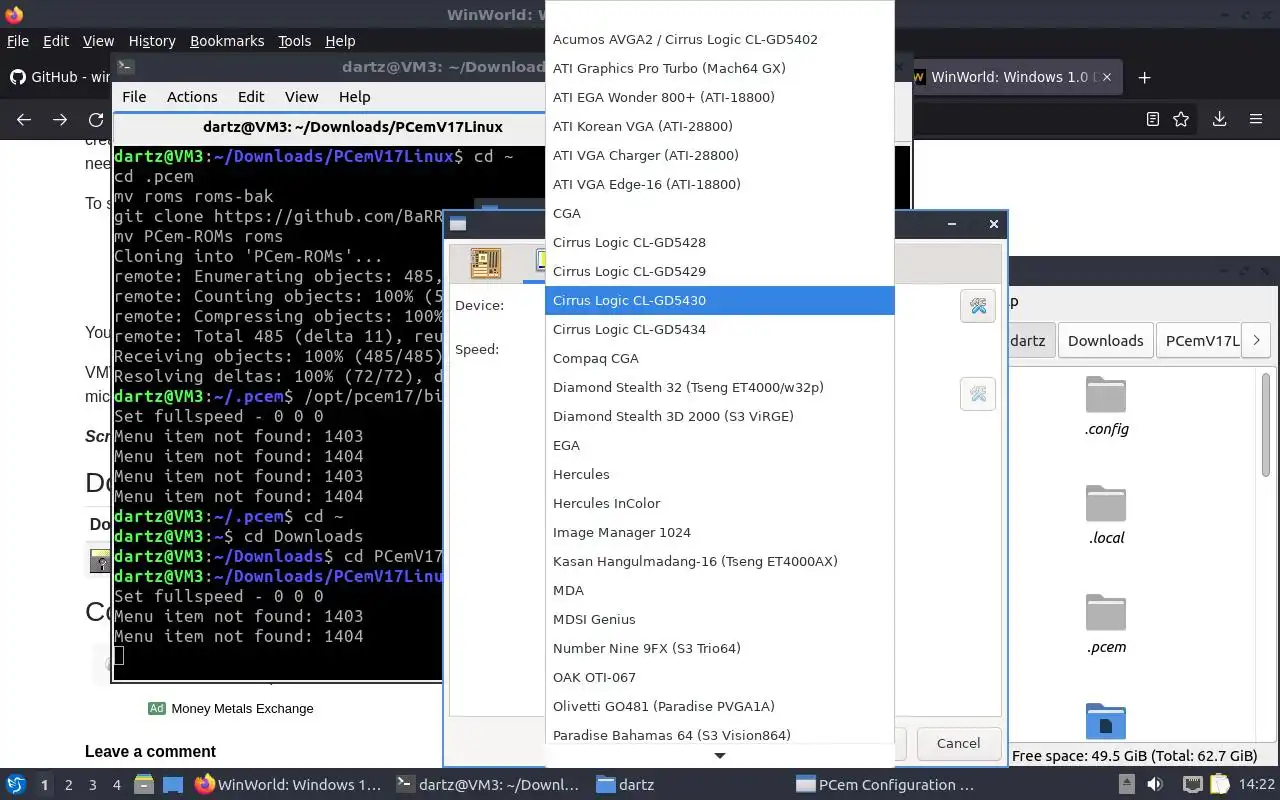Reload the Firefox page
This screenshot has height=800, width=1280.
[96, 119]
